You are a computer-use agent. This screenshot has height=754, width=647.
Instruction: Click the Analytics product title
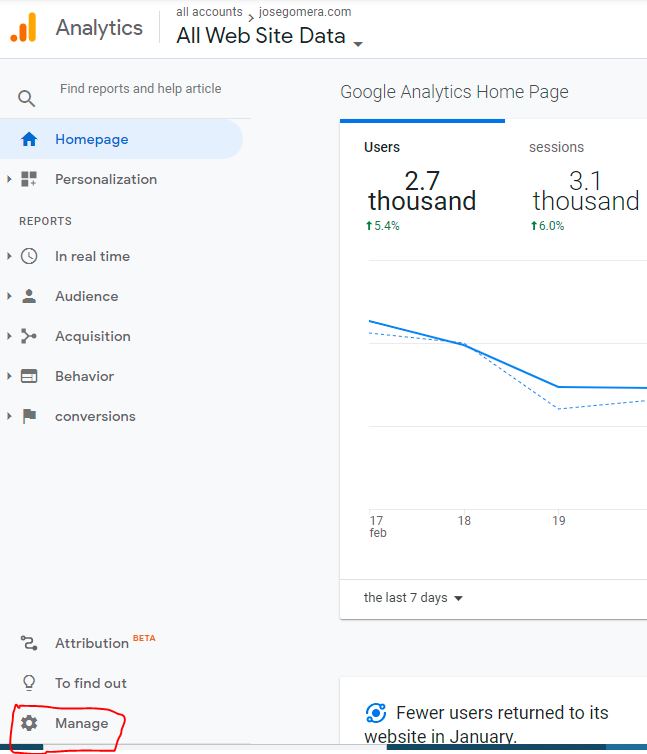click(x=99, y=28)
